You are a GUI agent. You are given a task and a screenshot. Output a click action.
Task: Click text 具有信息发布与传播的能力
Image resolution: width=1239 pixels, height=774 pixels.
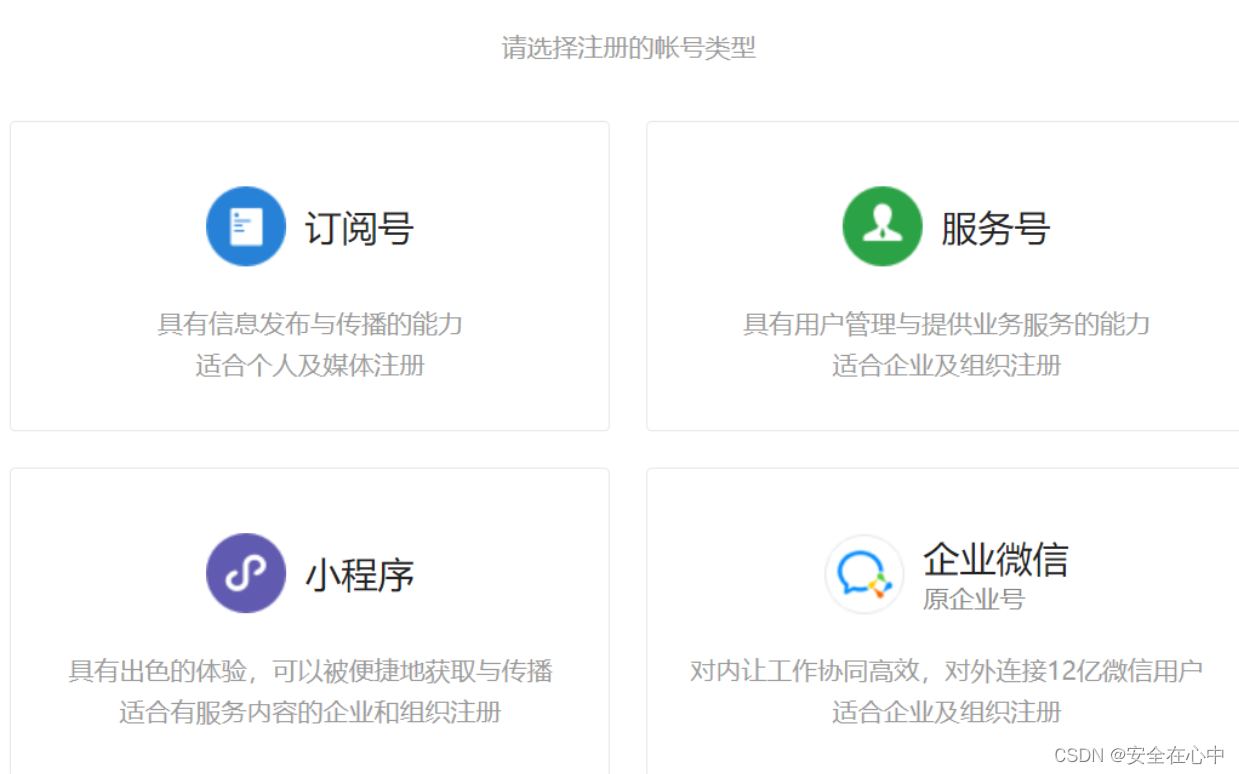point(310,324)
